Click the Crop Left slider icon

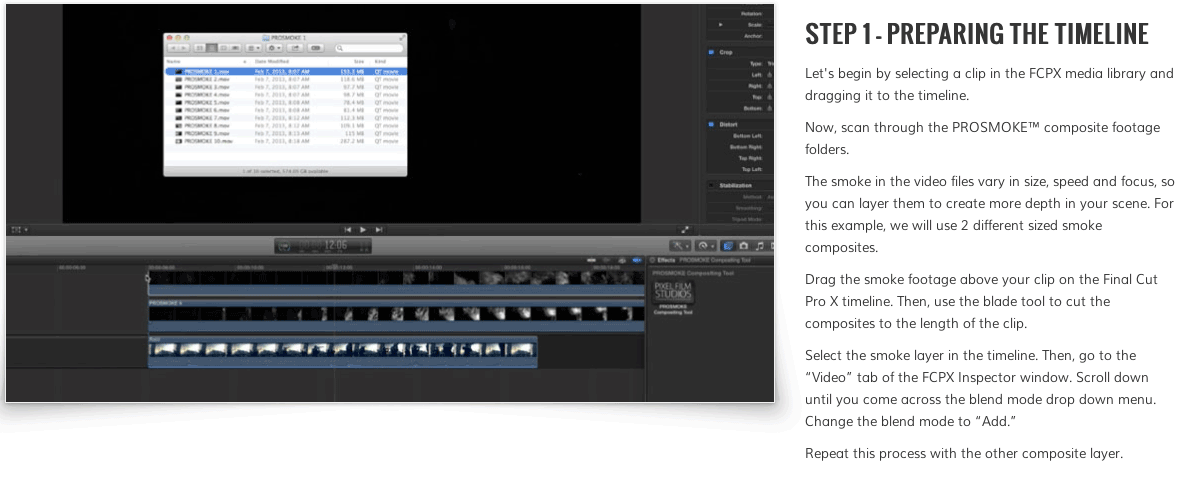click(769, 75)
